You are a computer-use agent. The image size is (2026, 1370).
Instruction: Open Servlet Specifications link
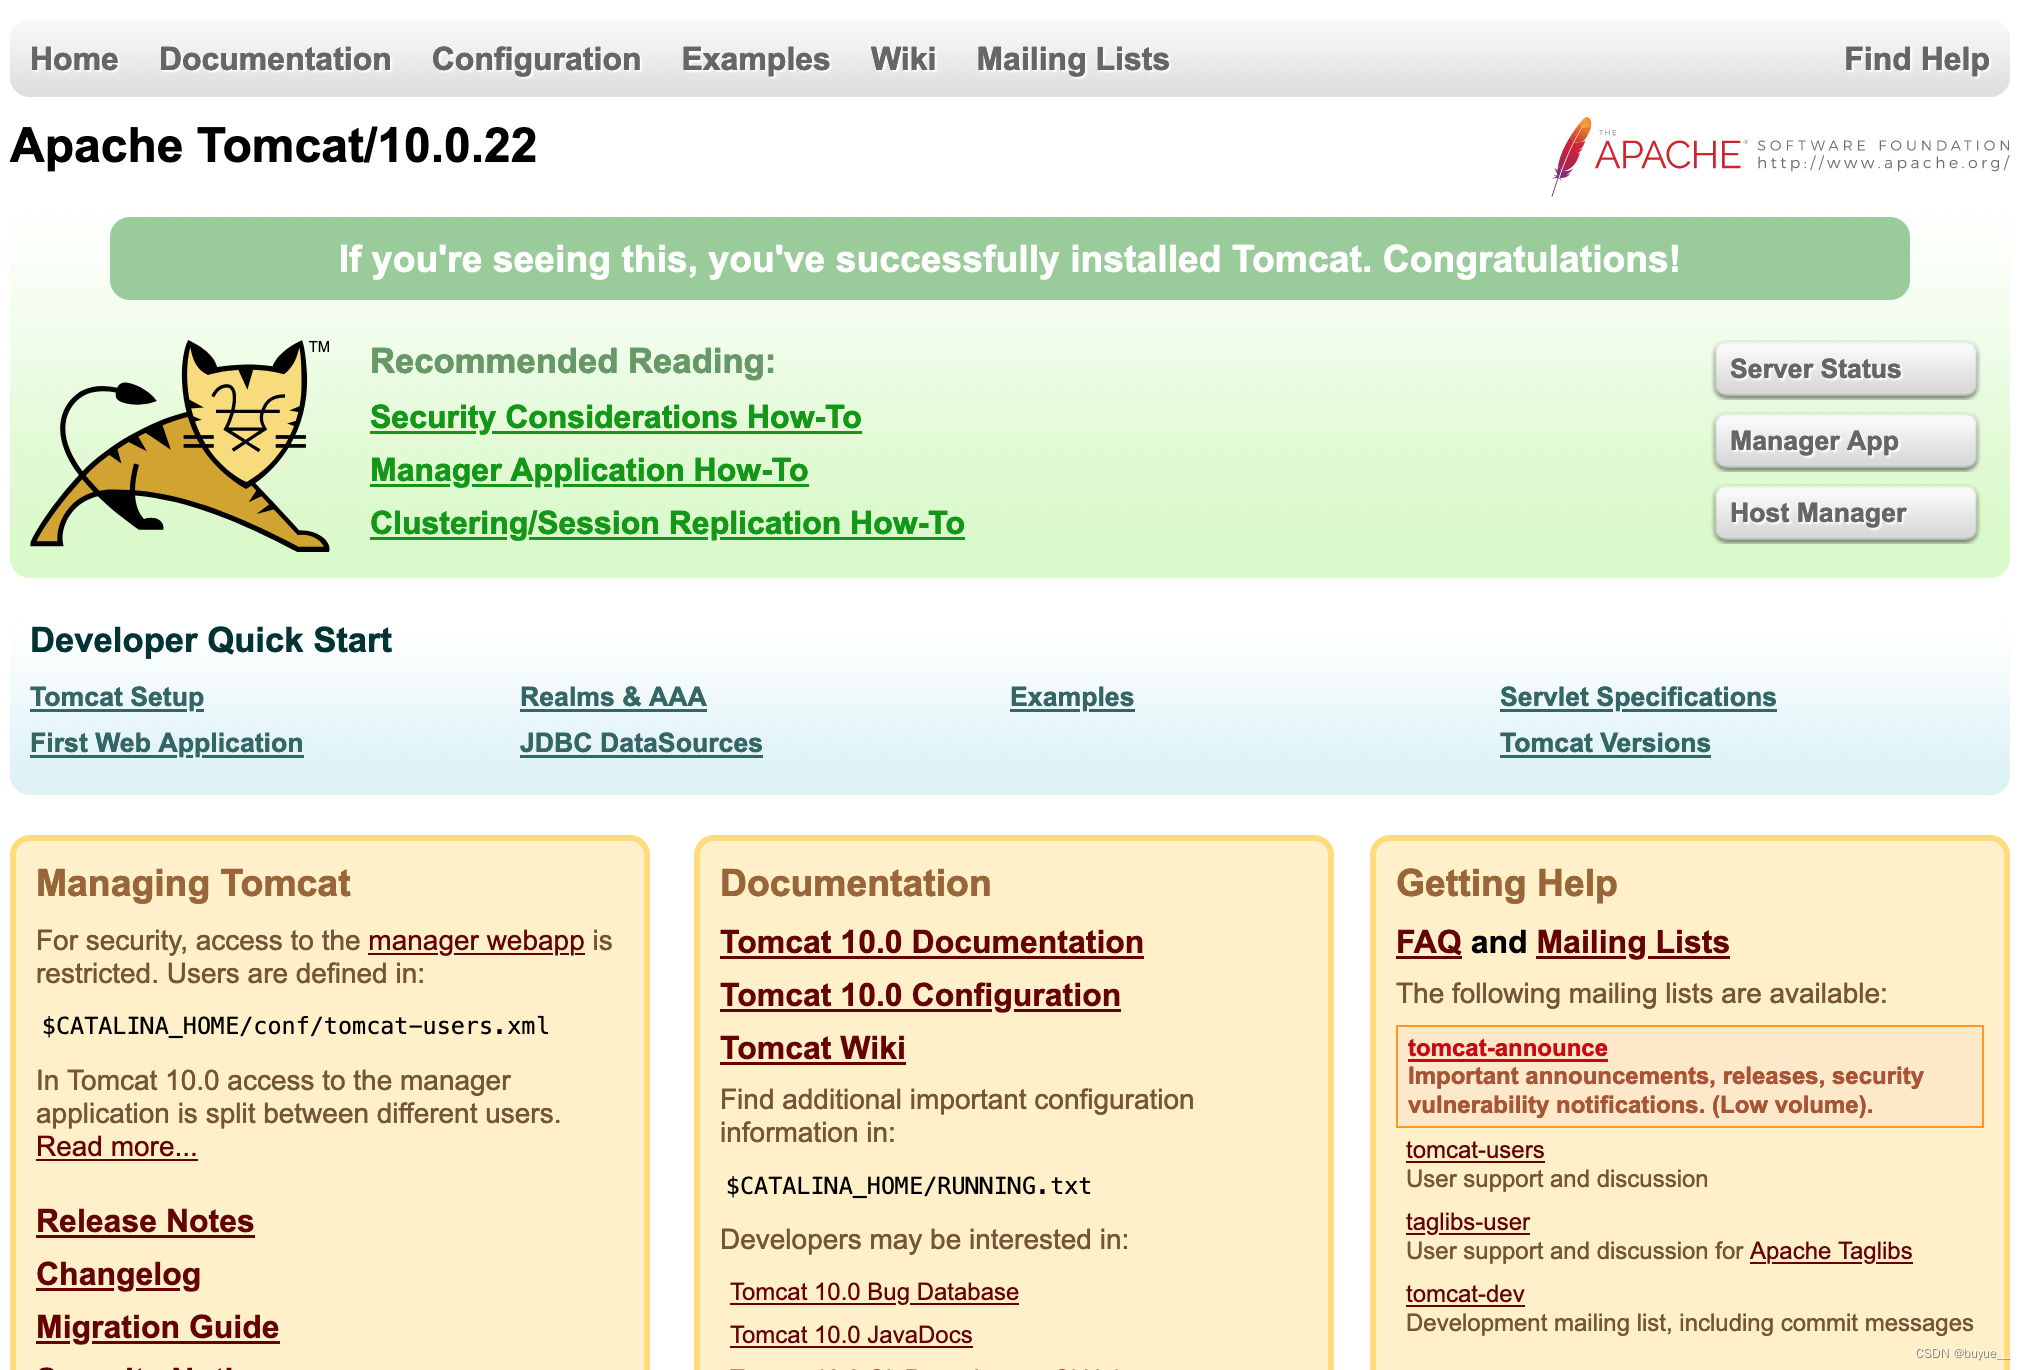tap(1638, 697)
